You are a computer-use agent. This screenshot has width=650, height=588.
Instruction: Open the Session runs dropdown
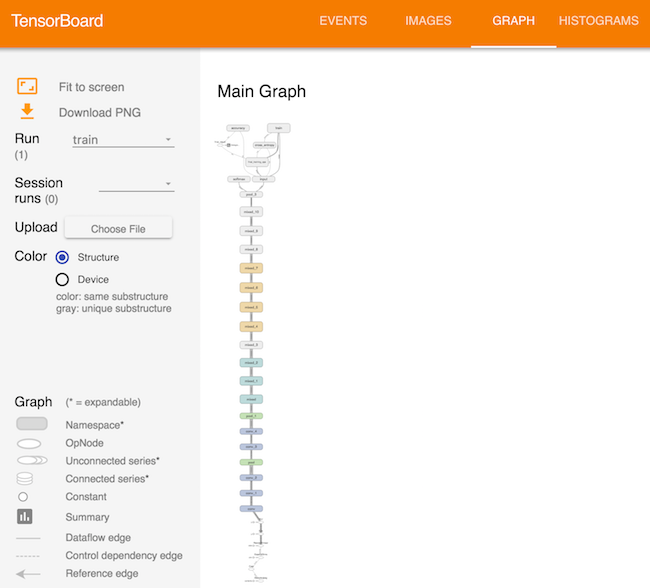136,184
